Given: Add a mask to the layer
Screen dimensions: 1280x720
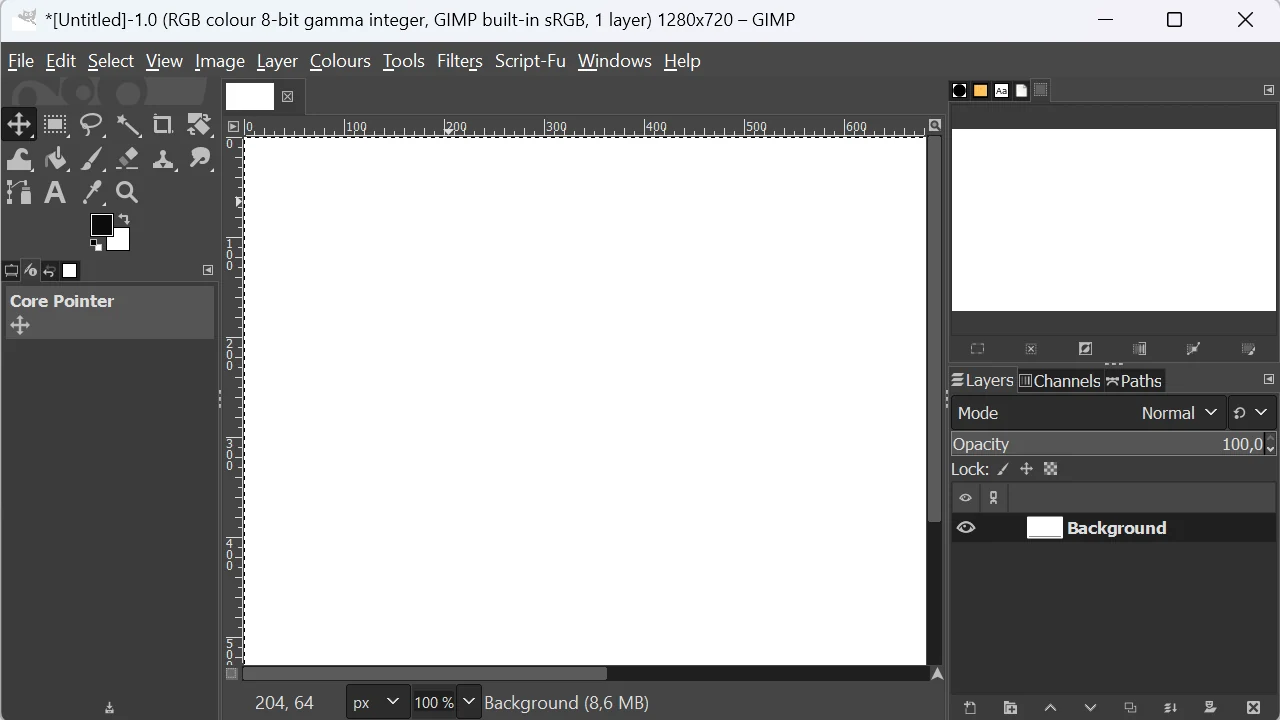Looking at the screenshot, I should pos(1210,708).
